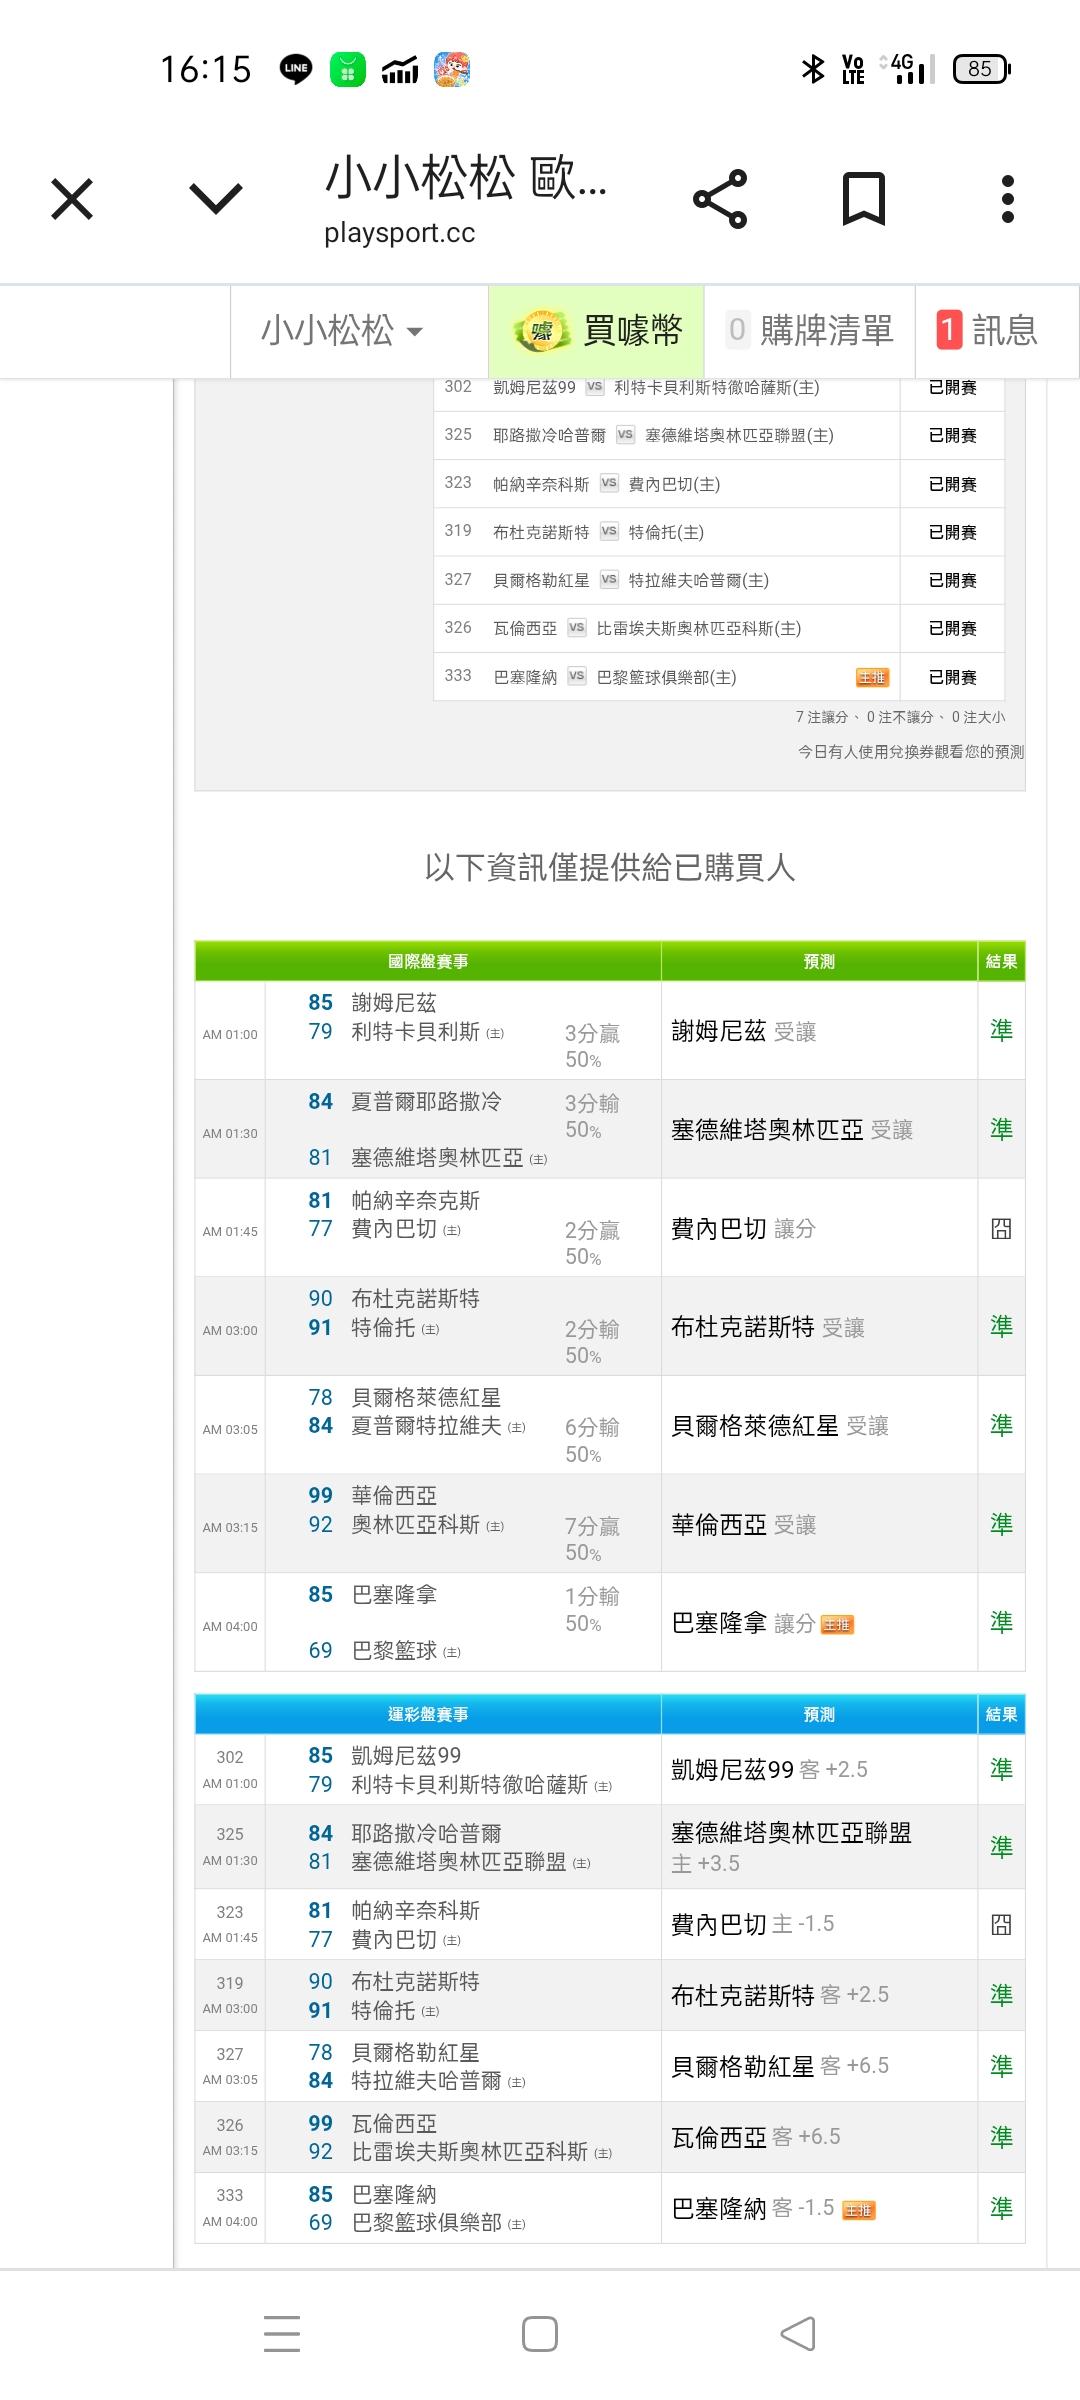Bookmark this page with the bookmark icon
The width and height of the screenshot is (1080, 2400).
(864, 198)
